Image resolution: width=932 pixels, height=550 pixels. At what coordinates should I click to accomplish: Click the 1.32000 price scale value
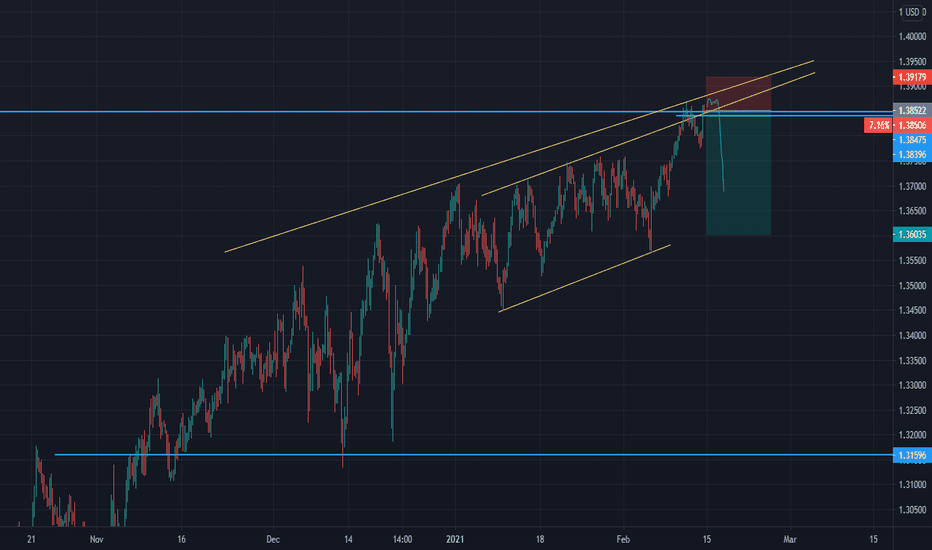[x=912, y=435]
